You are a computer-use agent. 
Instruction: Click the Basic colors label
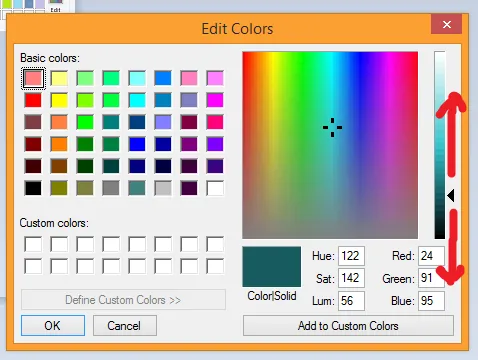[50, 58]
